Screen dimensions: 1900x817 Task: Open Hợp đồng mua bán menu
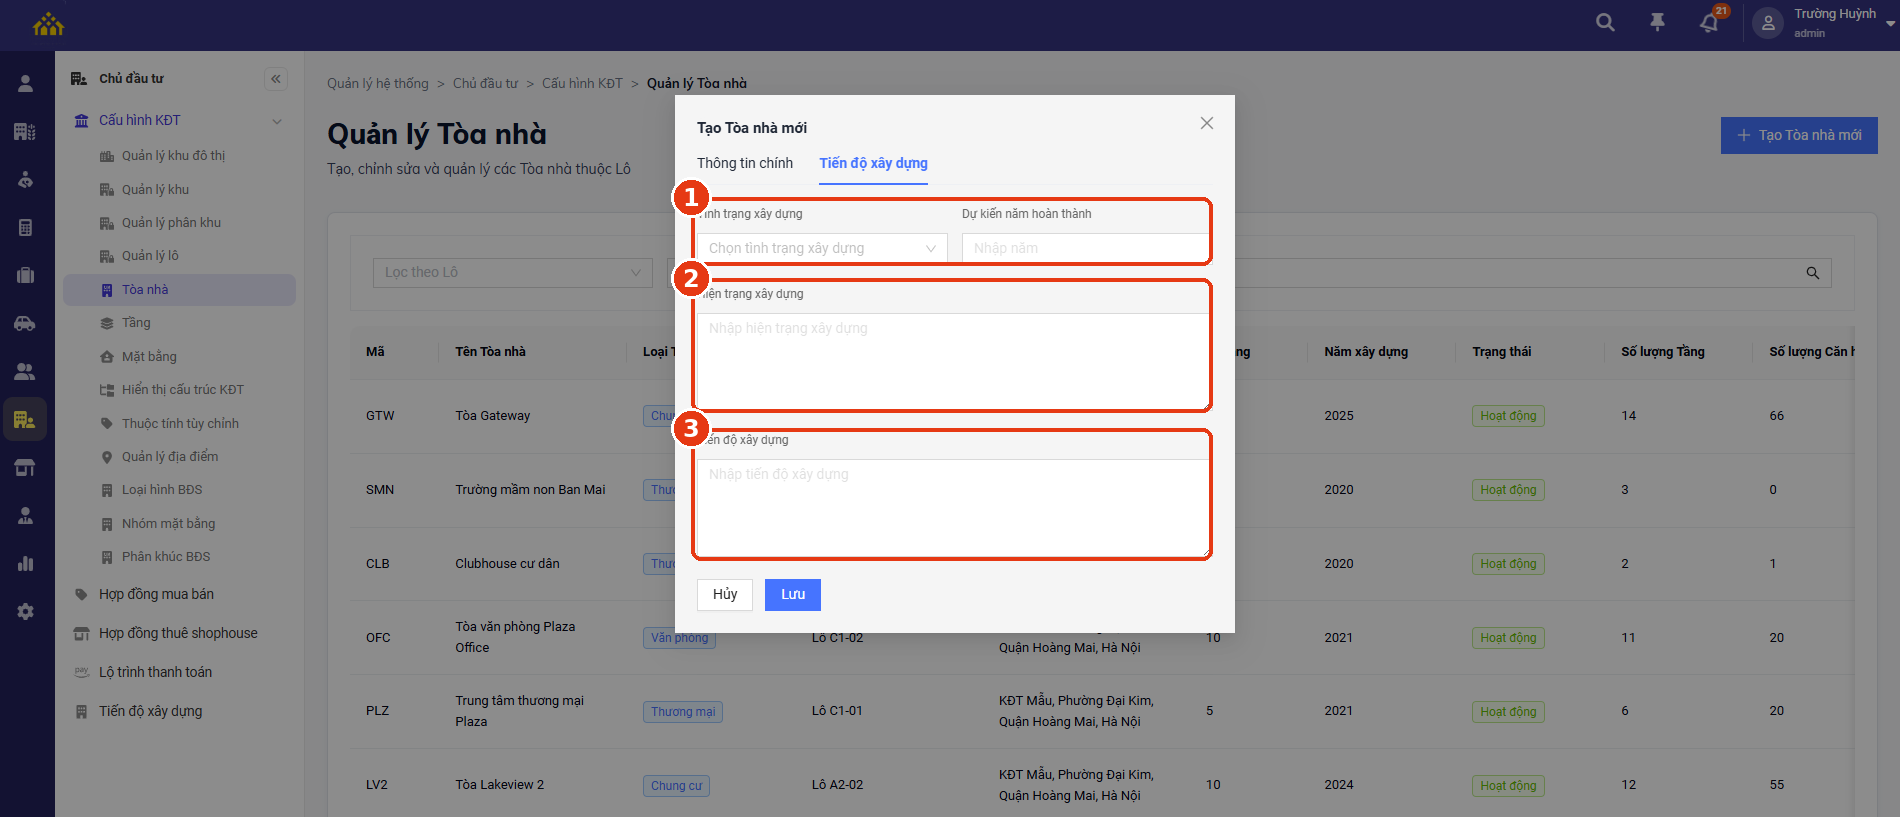(156, 594)
